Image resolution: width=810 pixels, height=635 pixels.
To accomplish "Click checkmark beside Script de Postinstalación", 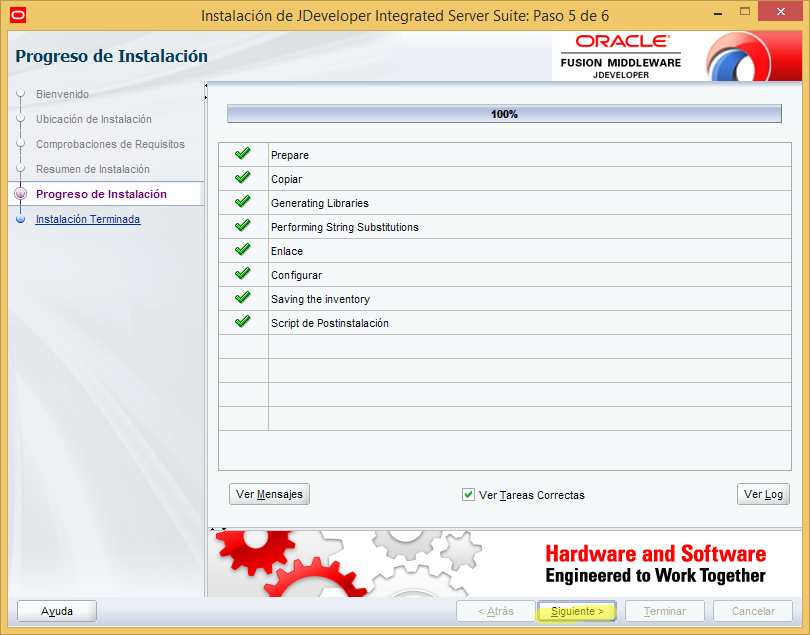I will (243, 323).
